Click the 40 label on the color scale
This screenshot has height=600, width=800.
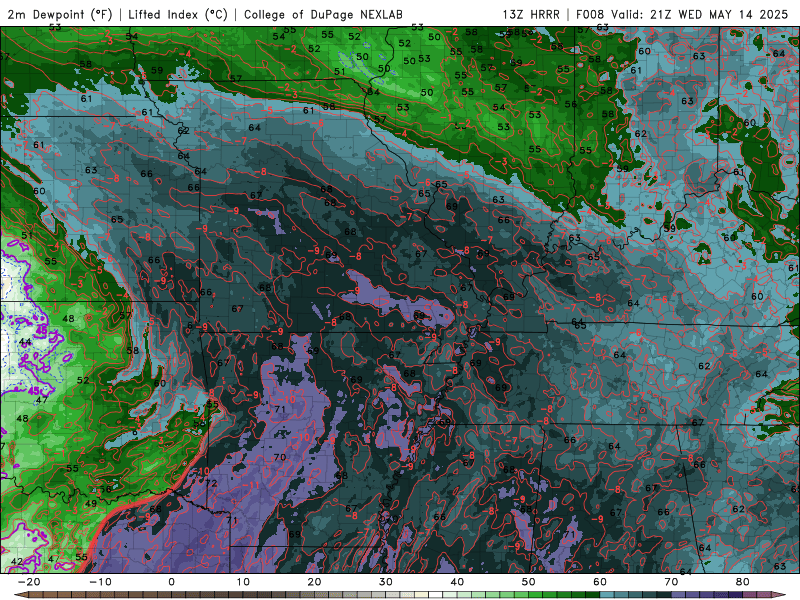coord(457,582)
